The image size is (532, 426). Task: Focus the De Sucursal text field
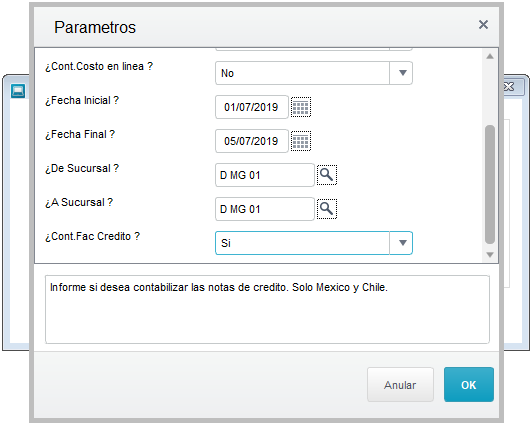pyautogui.click(x=265, y=175)
